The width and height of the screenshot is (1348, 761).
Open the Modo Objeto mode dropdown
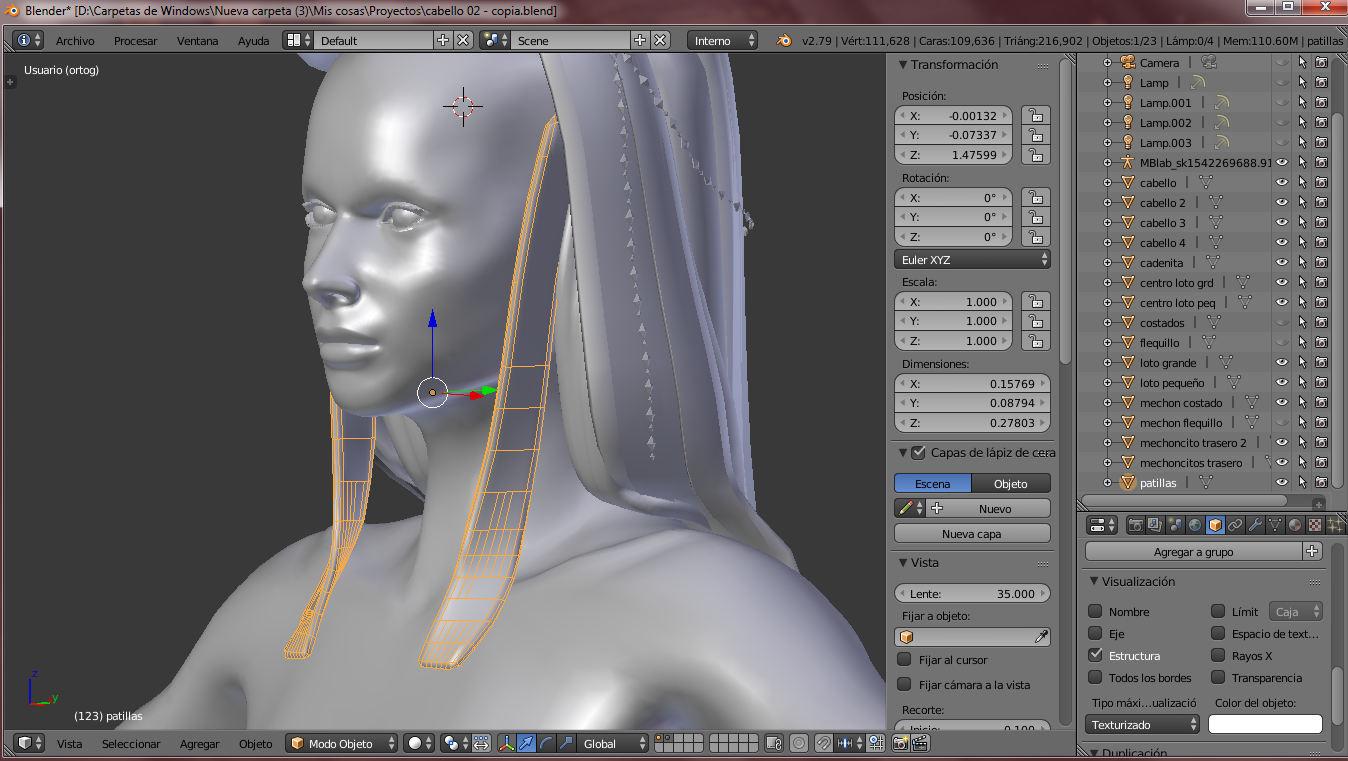coord(342,743)
